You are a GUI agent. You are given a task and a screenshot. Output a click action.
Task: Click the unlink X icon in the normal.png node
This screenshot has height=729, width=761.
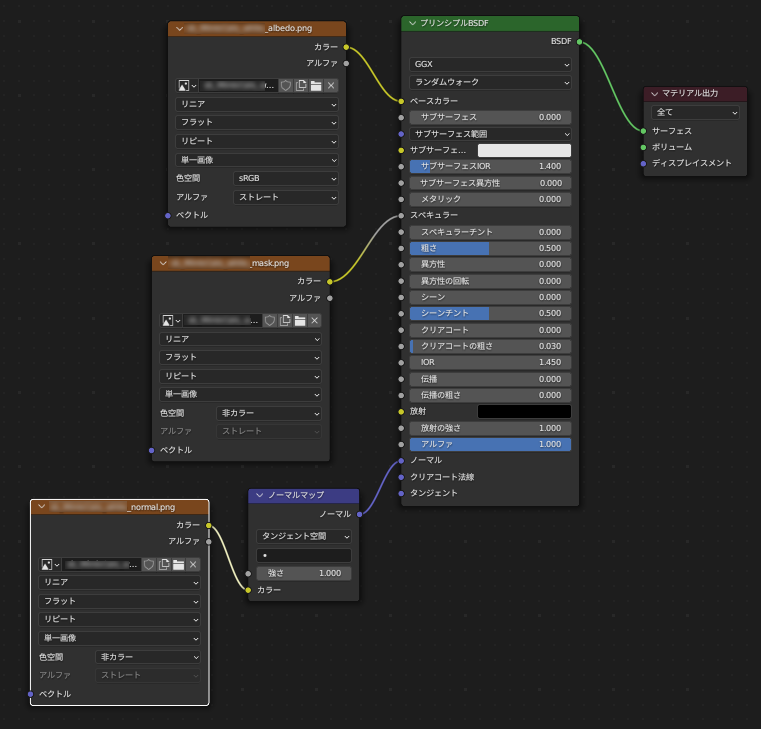click(193, 565)
